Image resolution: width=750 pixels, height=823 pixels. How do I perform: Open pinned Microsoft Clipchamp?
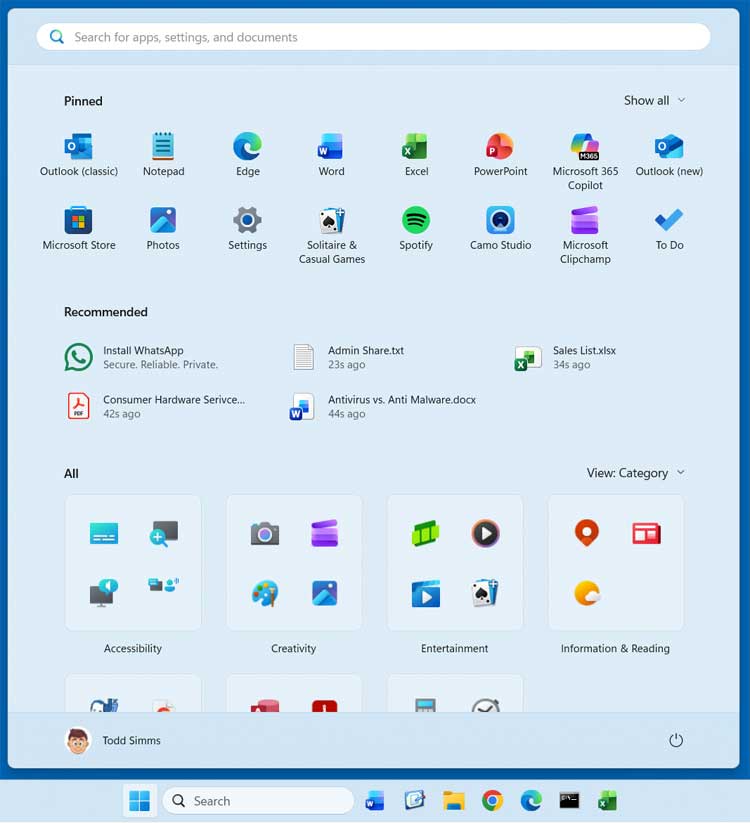[x=585, y=236]
